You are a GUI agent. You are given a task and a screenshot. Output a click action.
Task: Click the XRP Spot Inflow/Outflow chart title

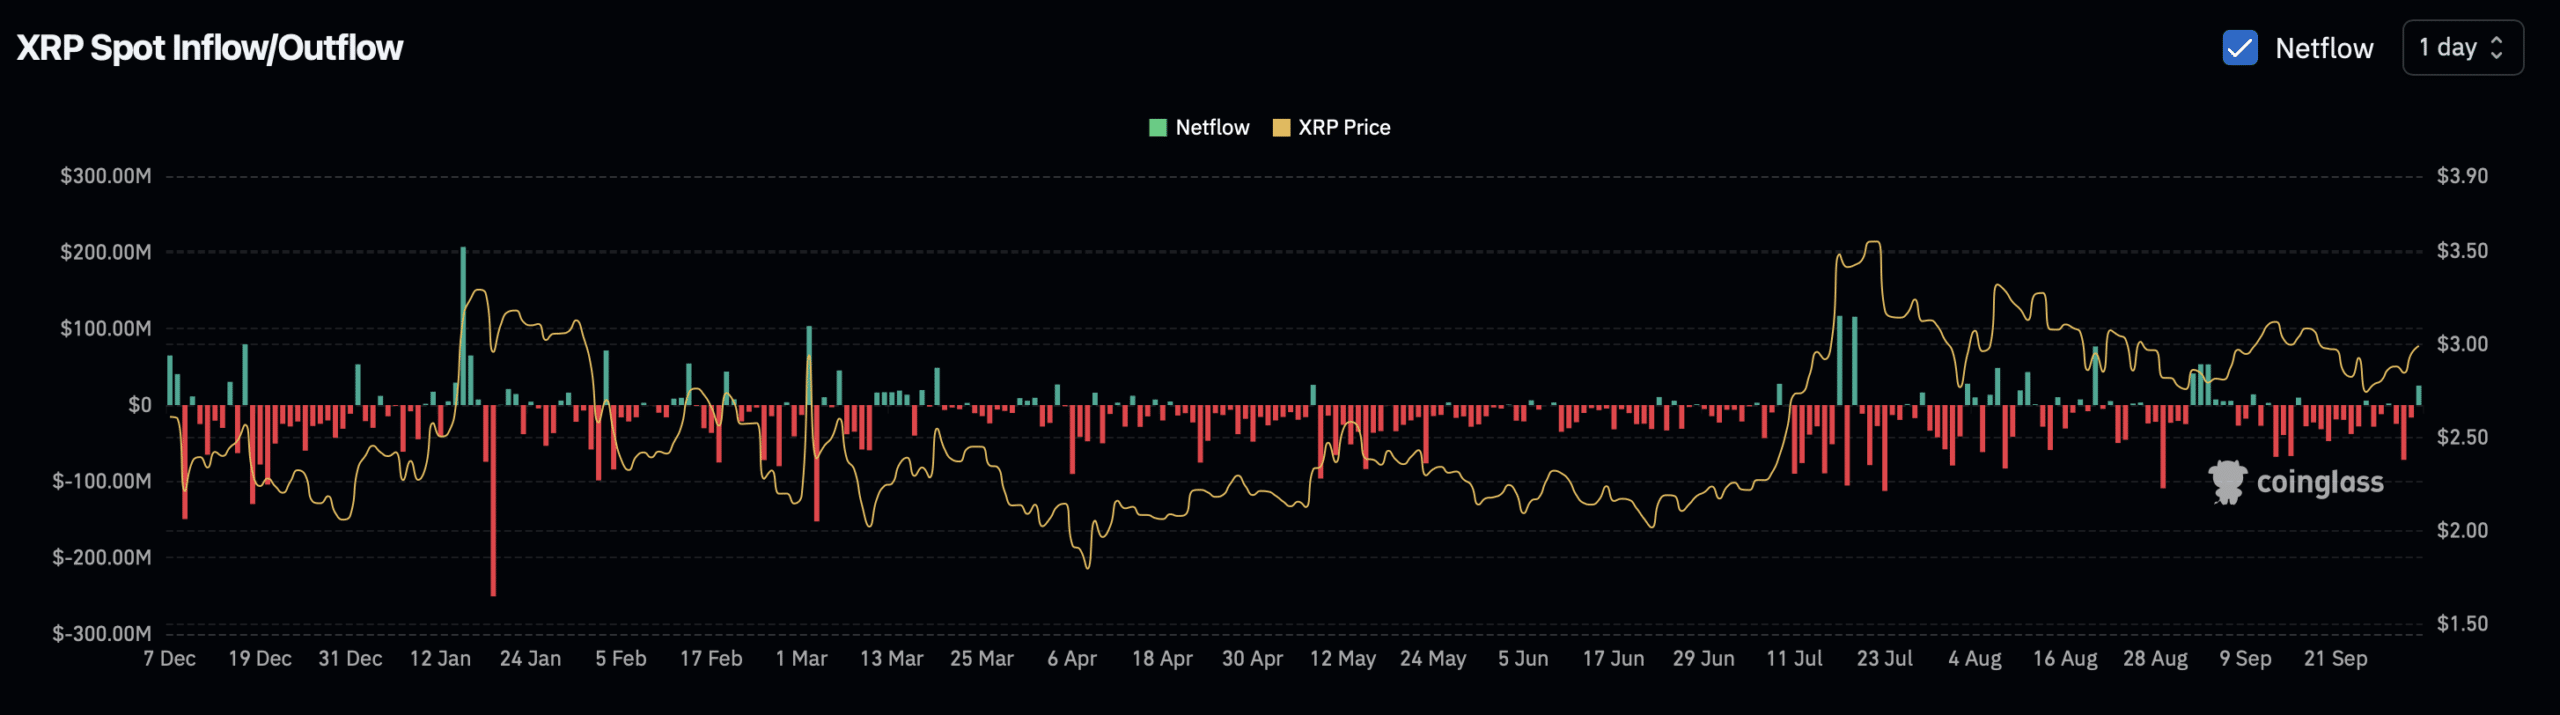(210, 48)
